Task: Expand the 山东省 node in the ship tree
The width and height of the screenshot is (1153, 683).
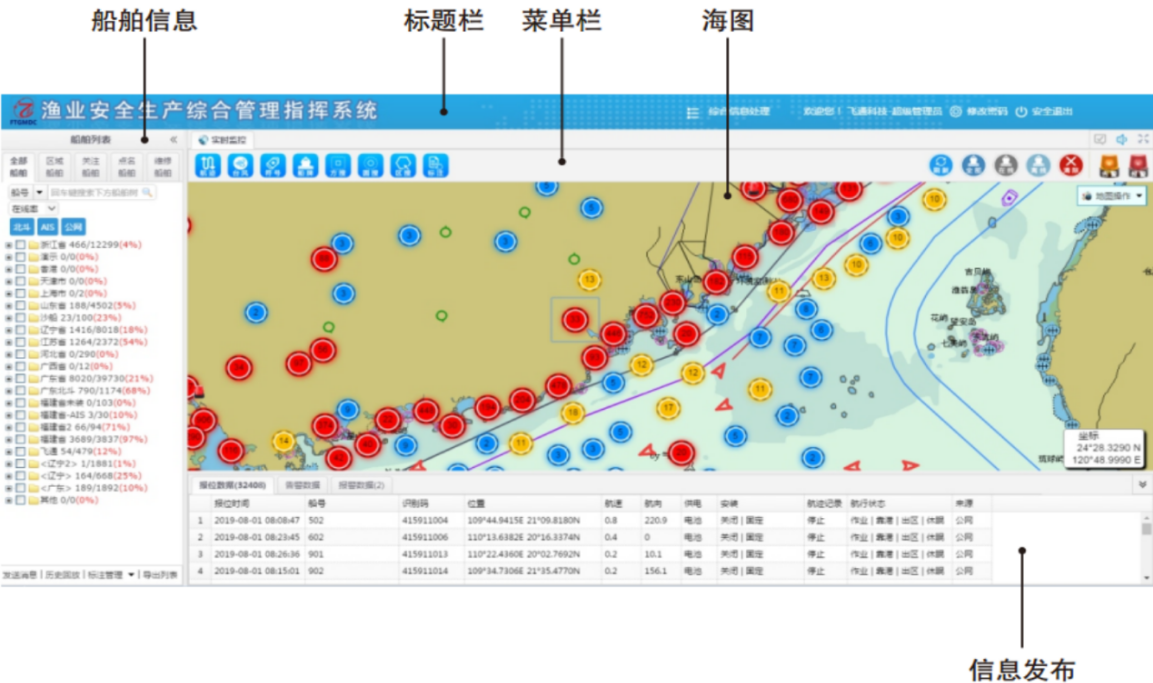Action: coord(7,307)
